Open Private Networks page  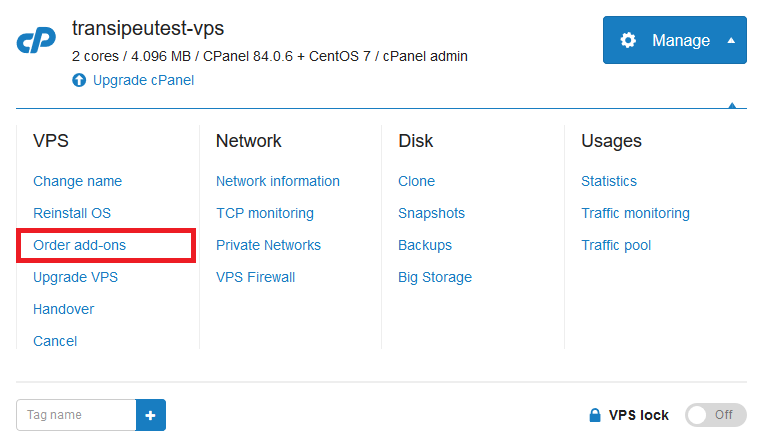click(x=268, y=245)
